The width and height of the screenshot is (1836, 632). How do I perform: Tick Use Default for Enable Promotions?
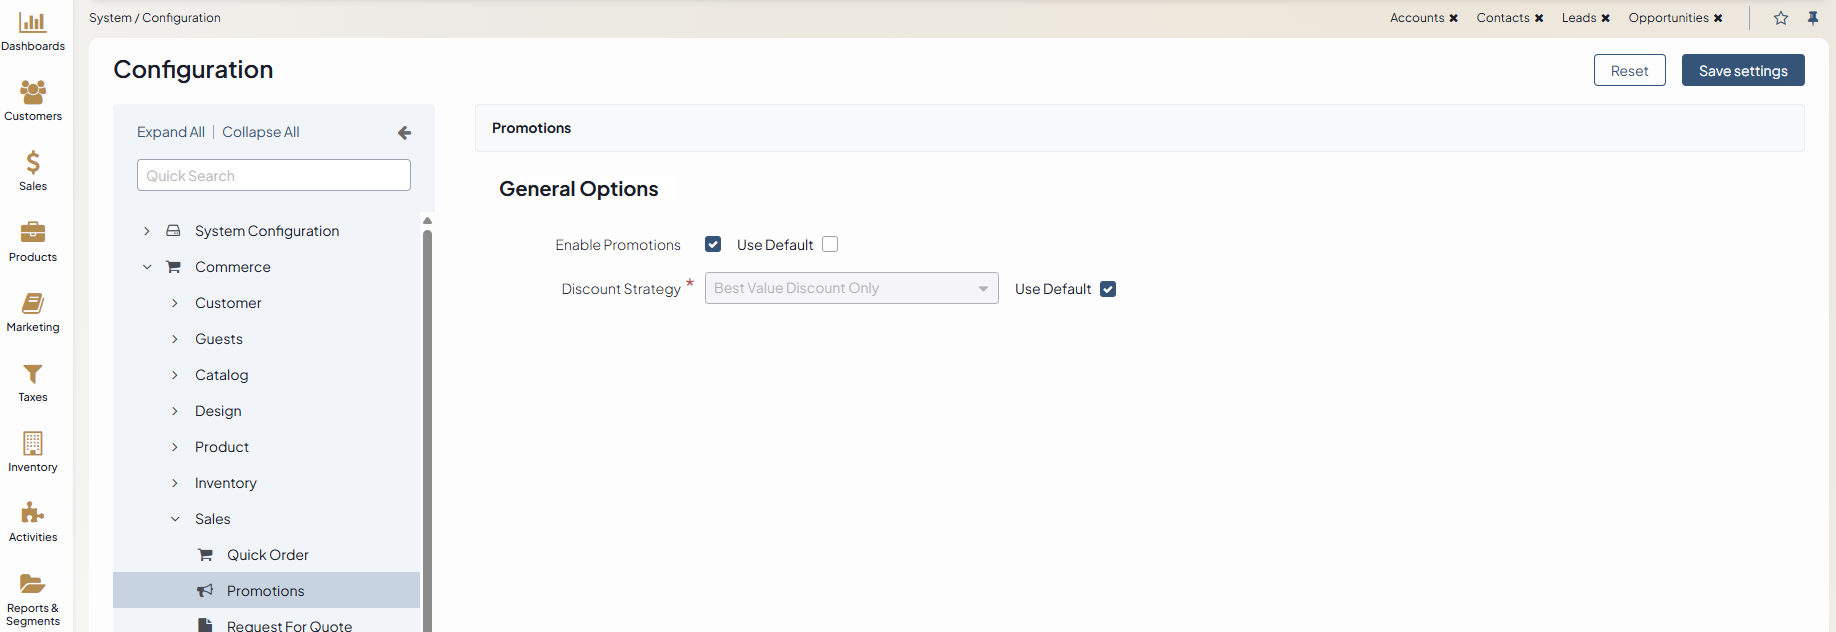830,244
